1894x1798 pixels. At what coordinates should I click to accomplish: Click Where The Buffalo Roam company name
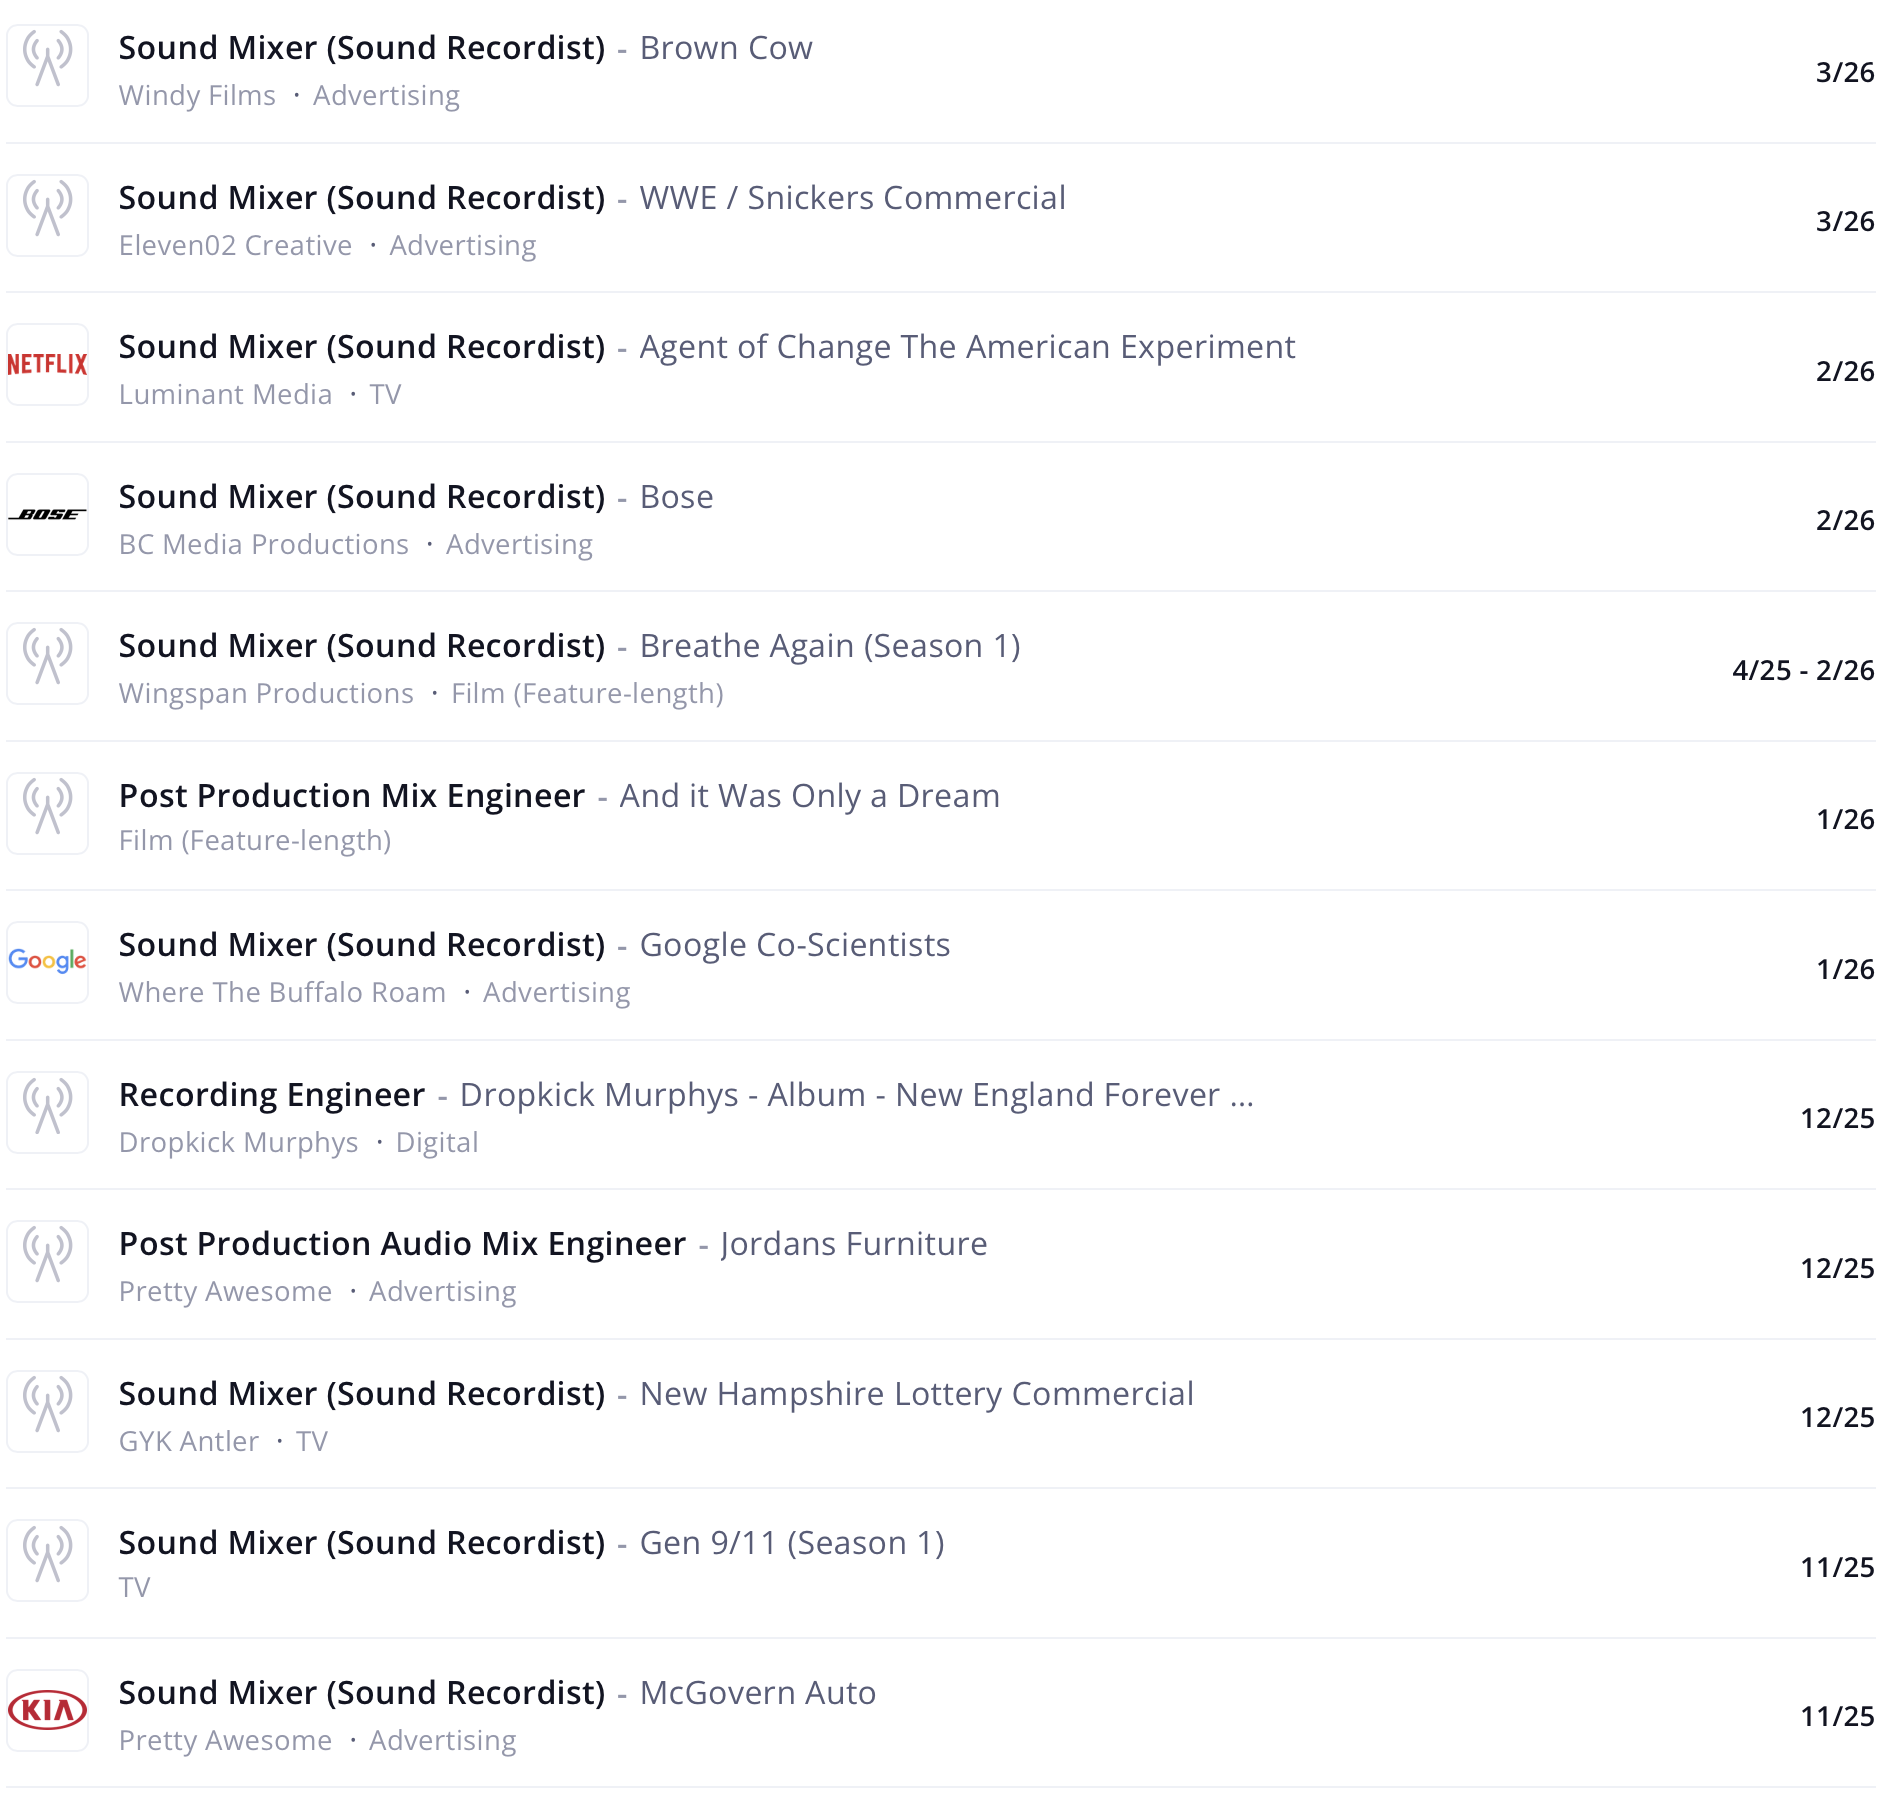(282, 993)
